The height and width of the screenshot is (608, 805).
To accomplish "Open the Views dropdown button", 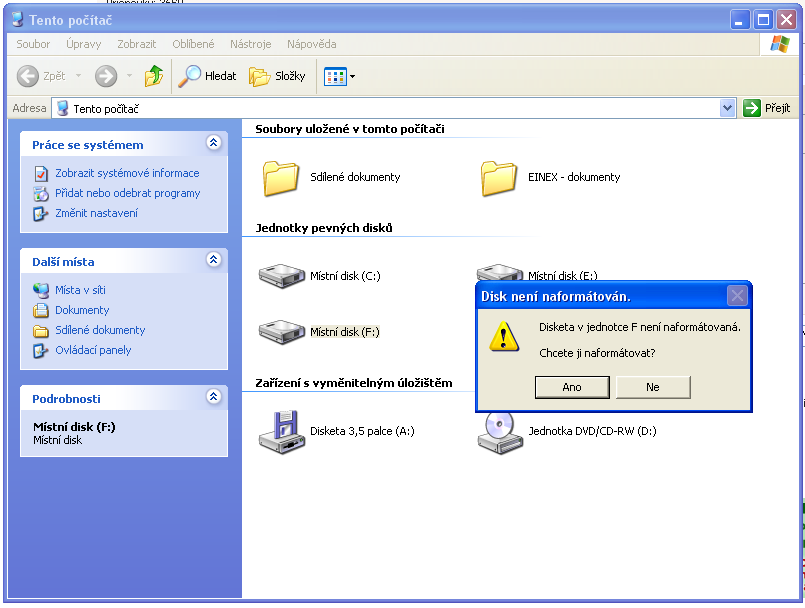I will click(x=340, y=76).
